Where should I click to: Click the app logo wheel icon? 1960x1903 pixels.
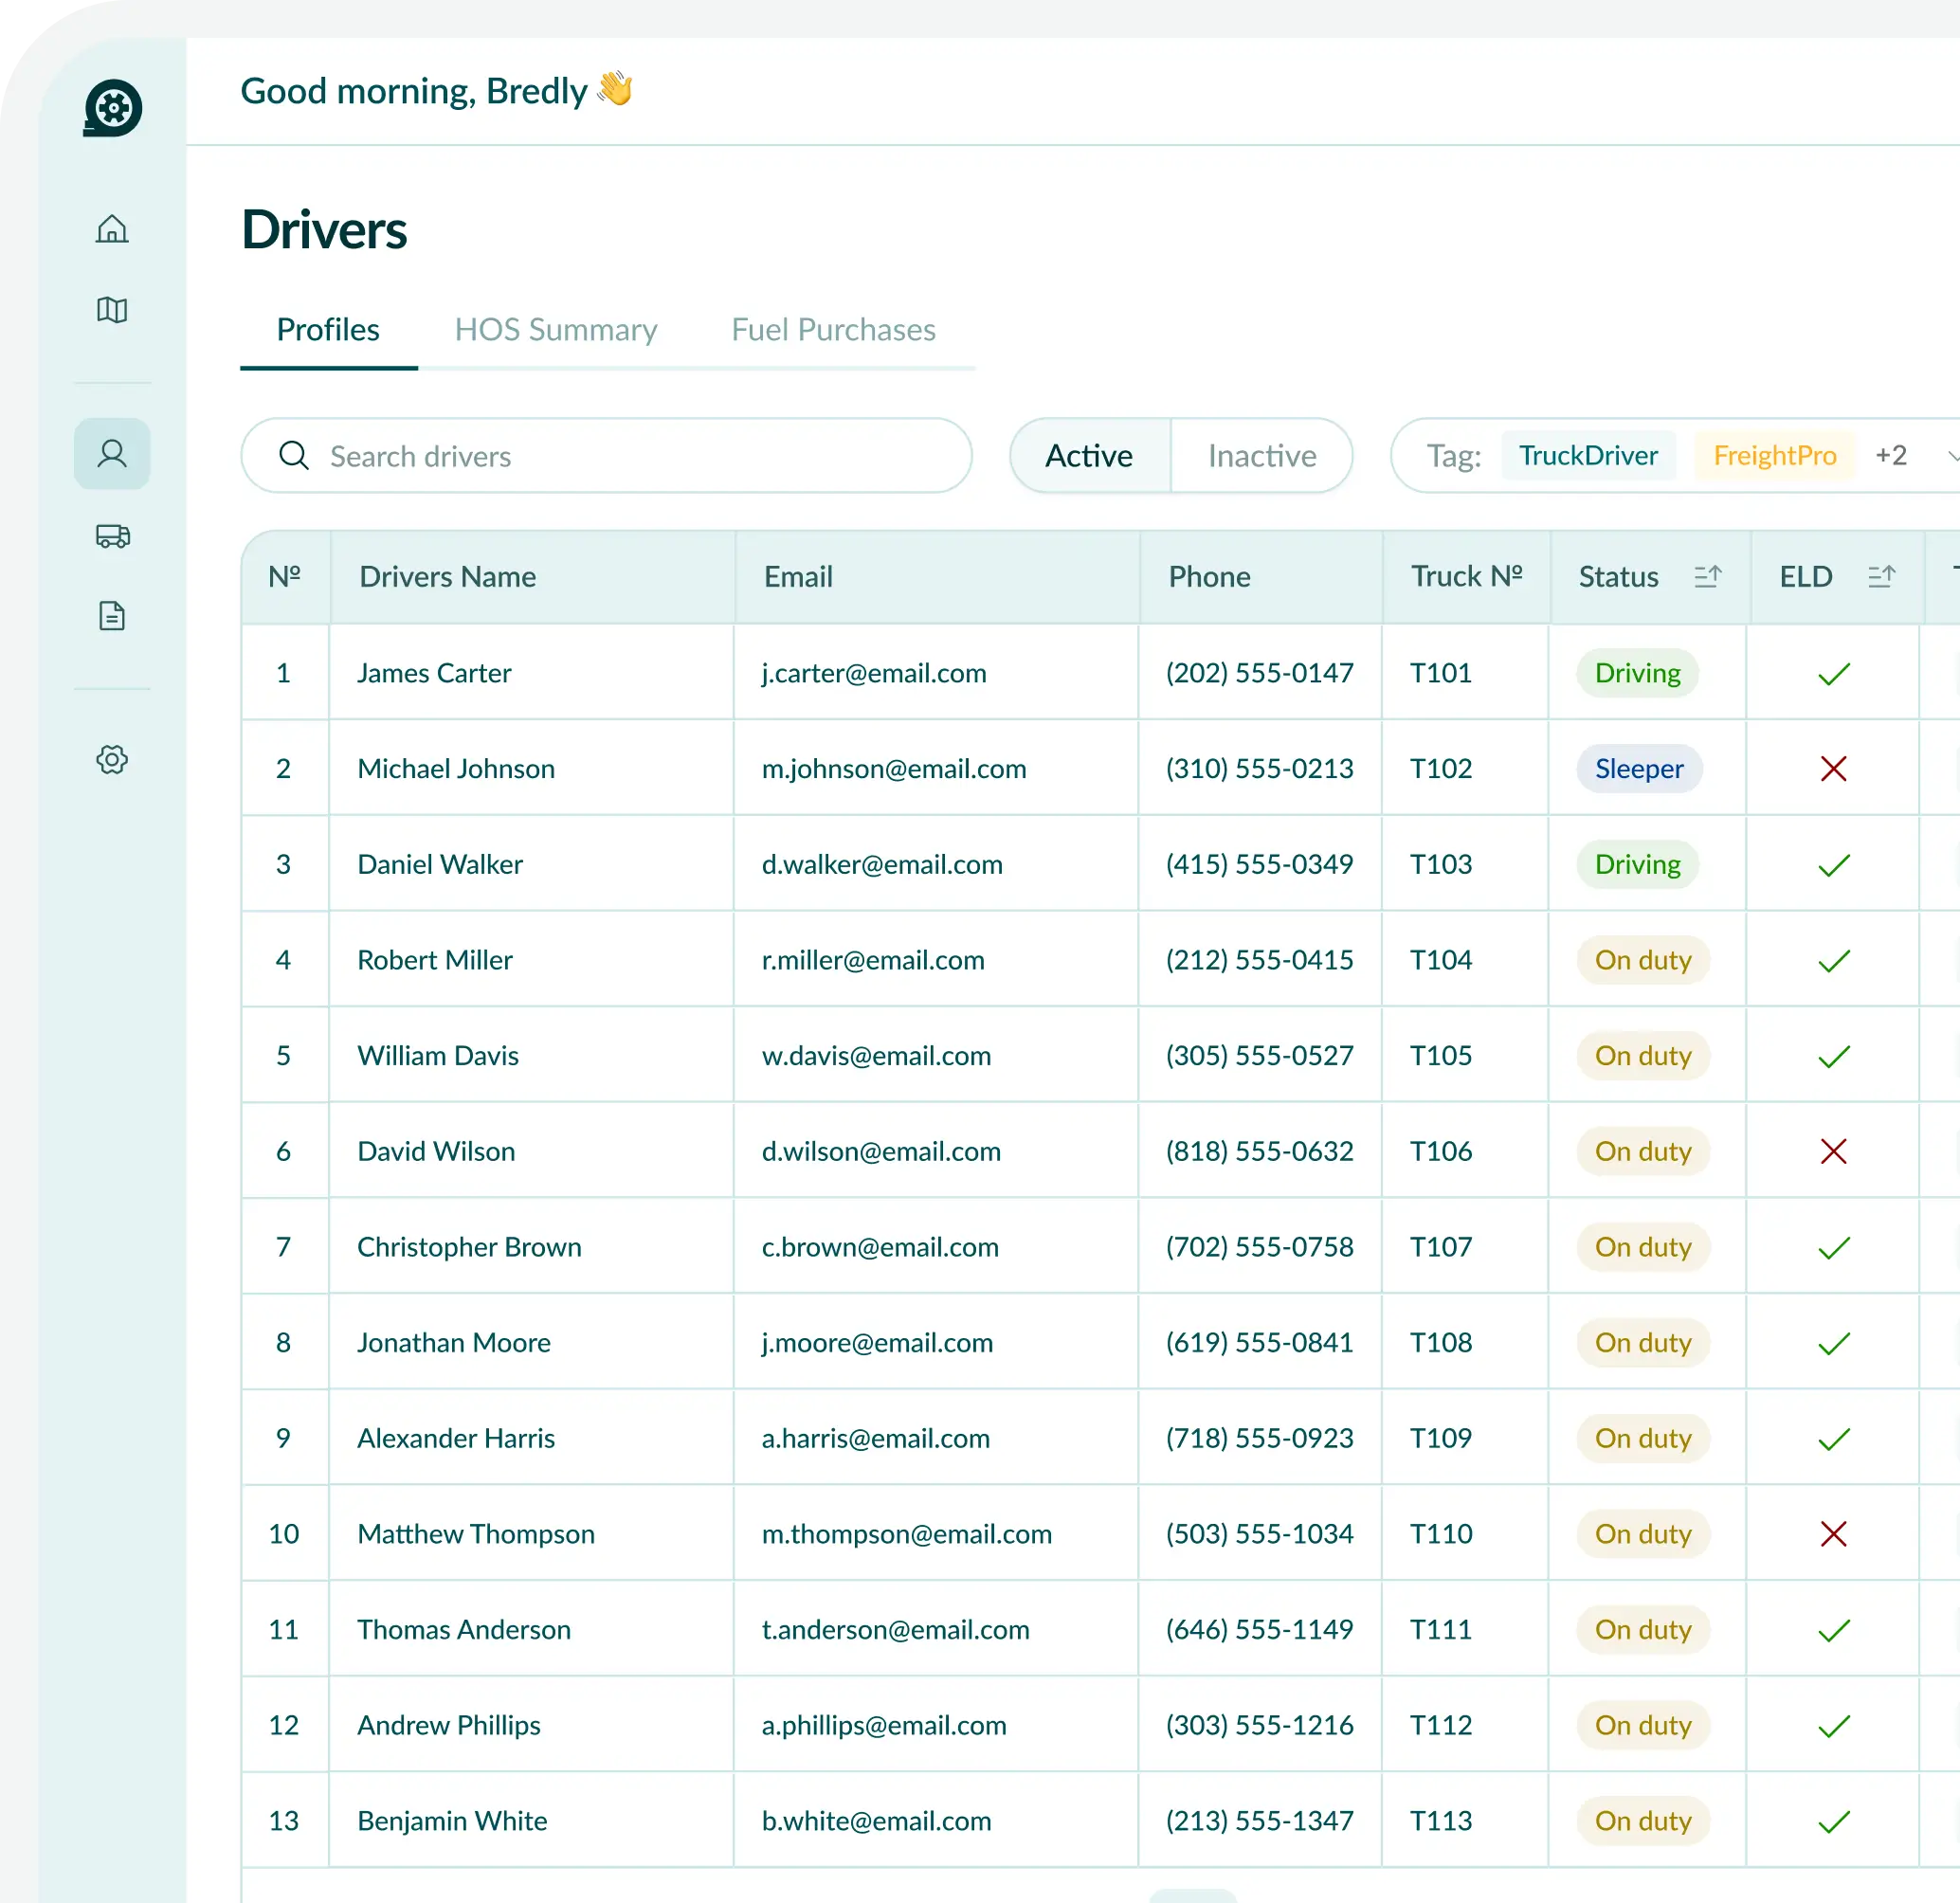click(112, 108)
